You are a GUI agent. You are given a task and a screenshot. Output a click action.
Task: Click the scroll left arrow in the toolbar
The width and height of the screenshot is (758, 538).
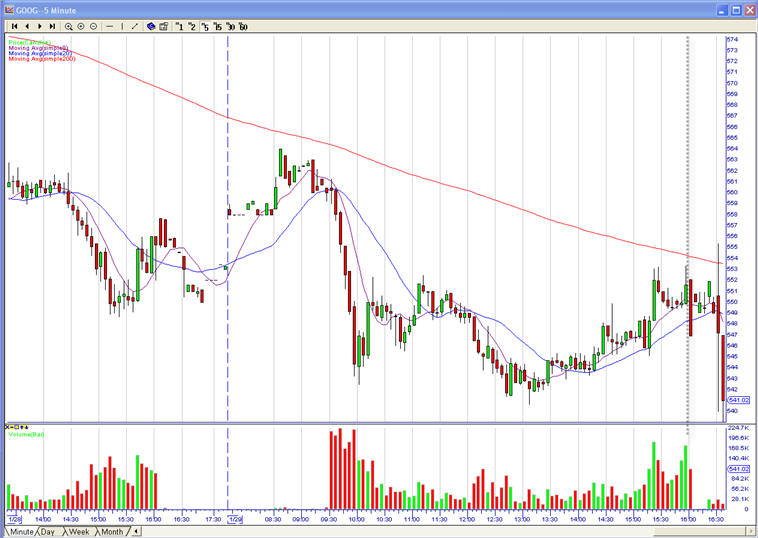(27, 26)
